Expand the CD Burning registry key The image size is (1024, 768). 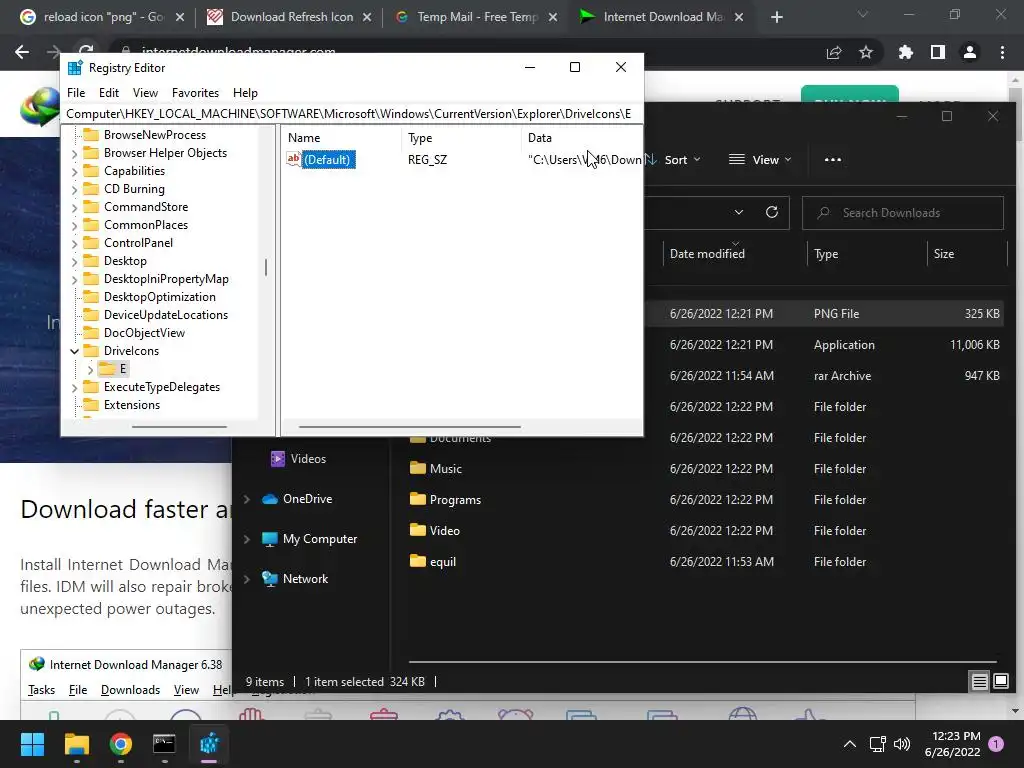74,189
